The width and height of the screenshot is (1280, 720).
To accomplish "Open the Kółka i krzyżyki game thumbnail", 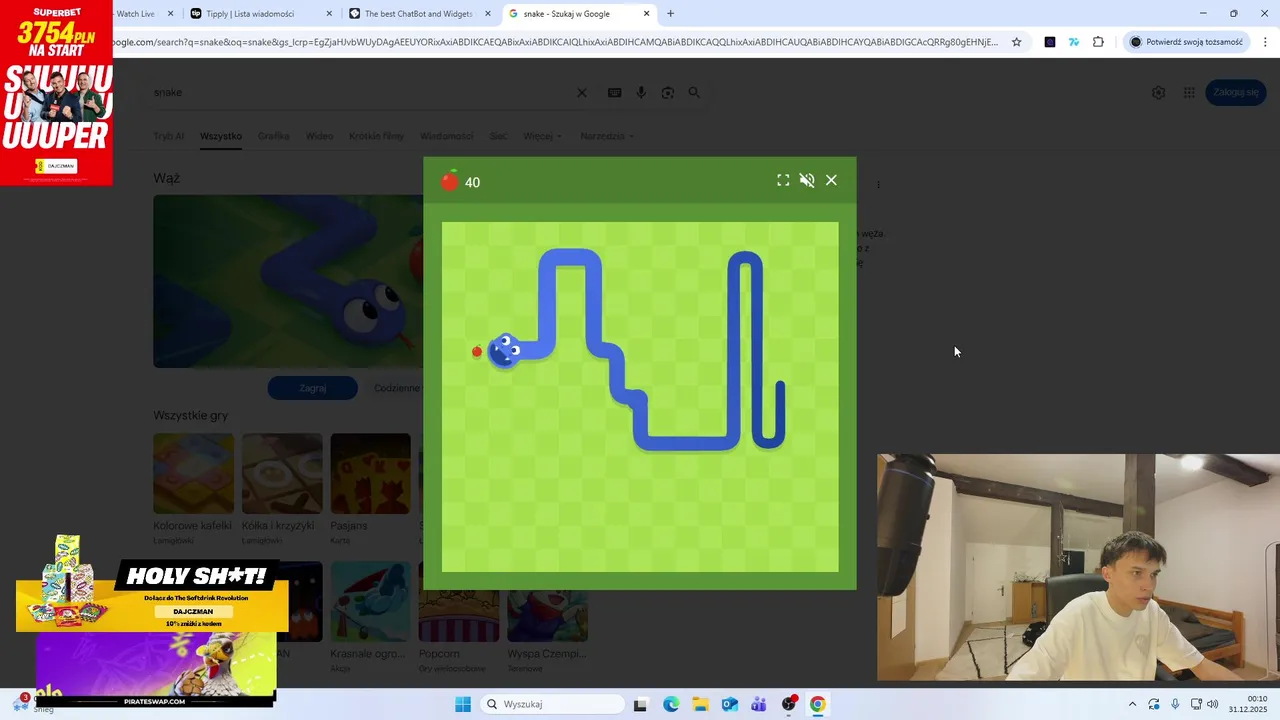I will 282,473.
